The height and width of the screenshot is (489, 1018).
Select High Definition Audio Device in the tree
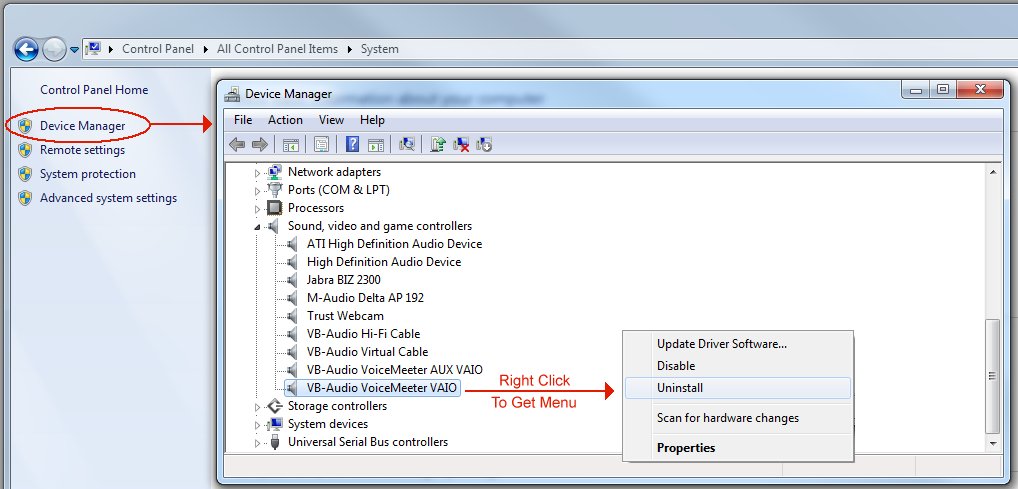(x=384, y=262)
